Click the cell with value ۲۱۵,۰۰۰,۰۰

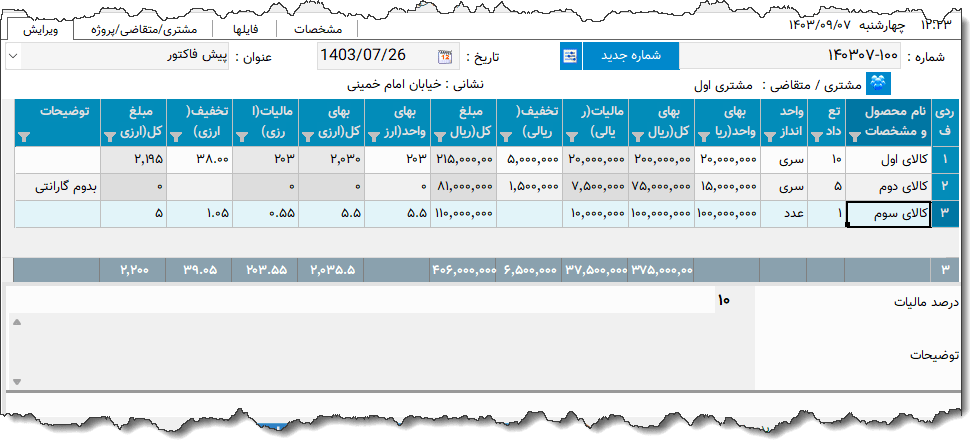coord(463,160)
